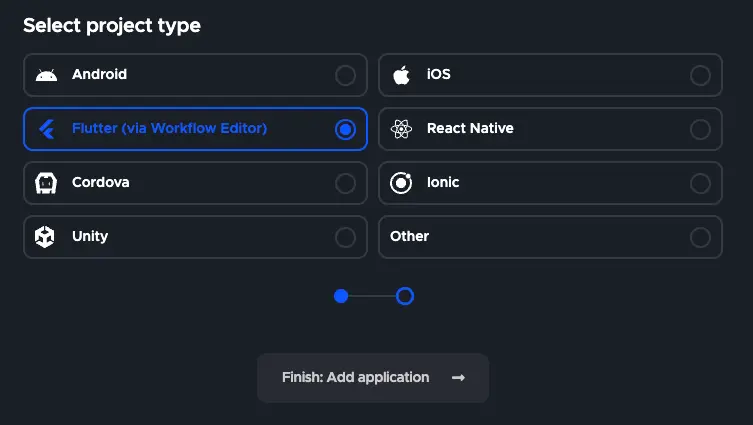Click the Android robot icon

[x=46, y=75]
